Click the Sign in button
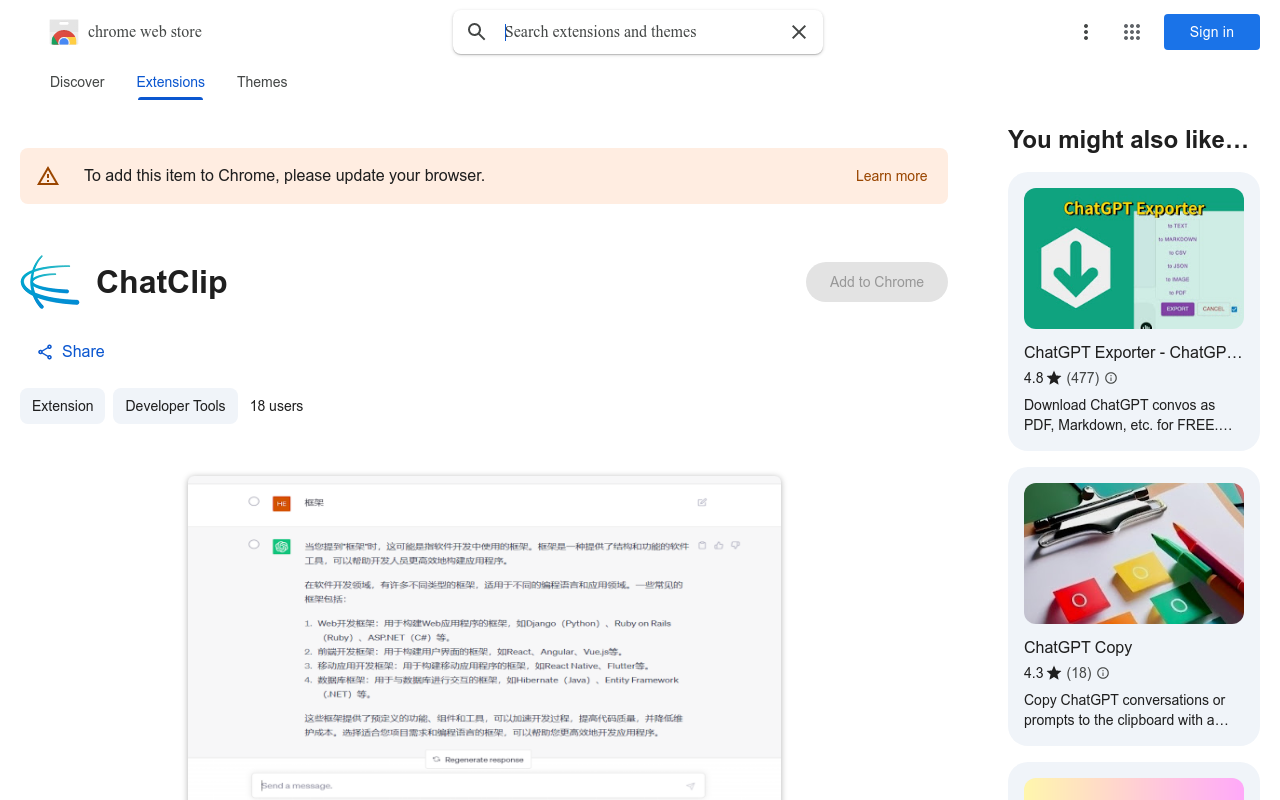 click(x=1212, y=32)
